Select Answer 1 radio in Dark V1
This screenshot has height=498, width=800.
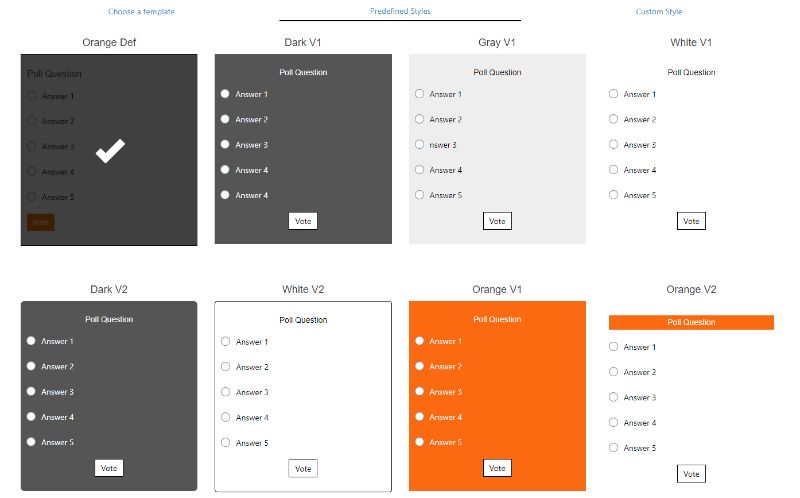point(225,94)
